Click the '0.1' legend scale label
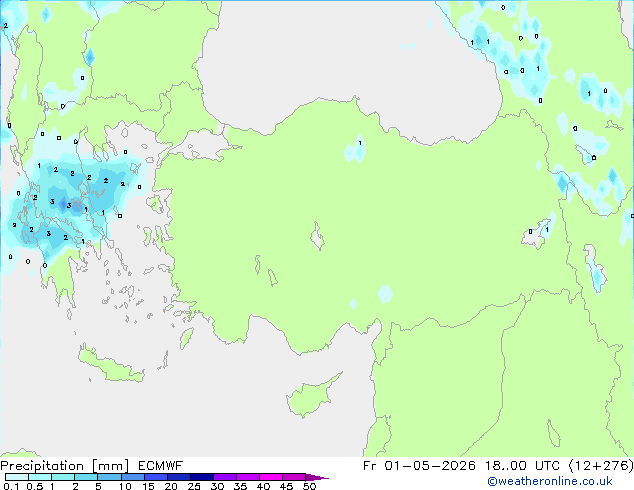 pyautogui.click(x=11, y=486)
